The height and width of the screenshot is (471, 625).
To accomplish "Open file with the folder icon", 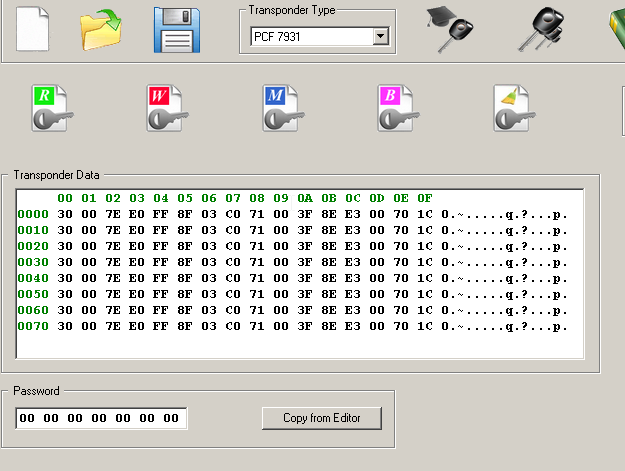I will [101, 30].
